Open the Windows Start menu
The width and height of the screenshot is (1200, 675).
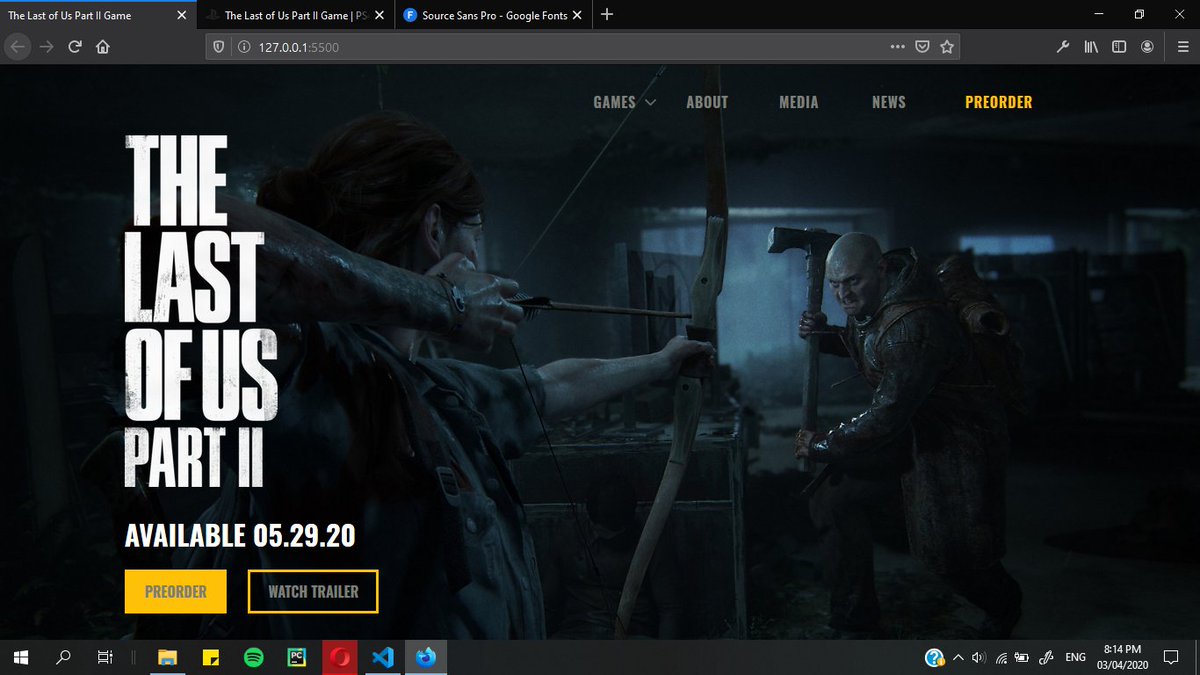coord(21,657)
